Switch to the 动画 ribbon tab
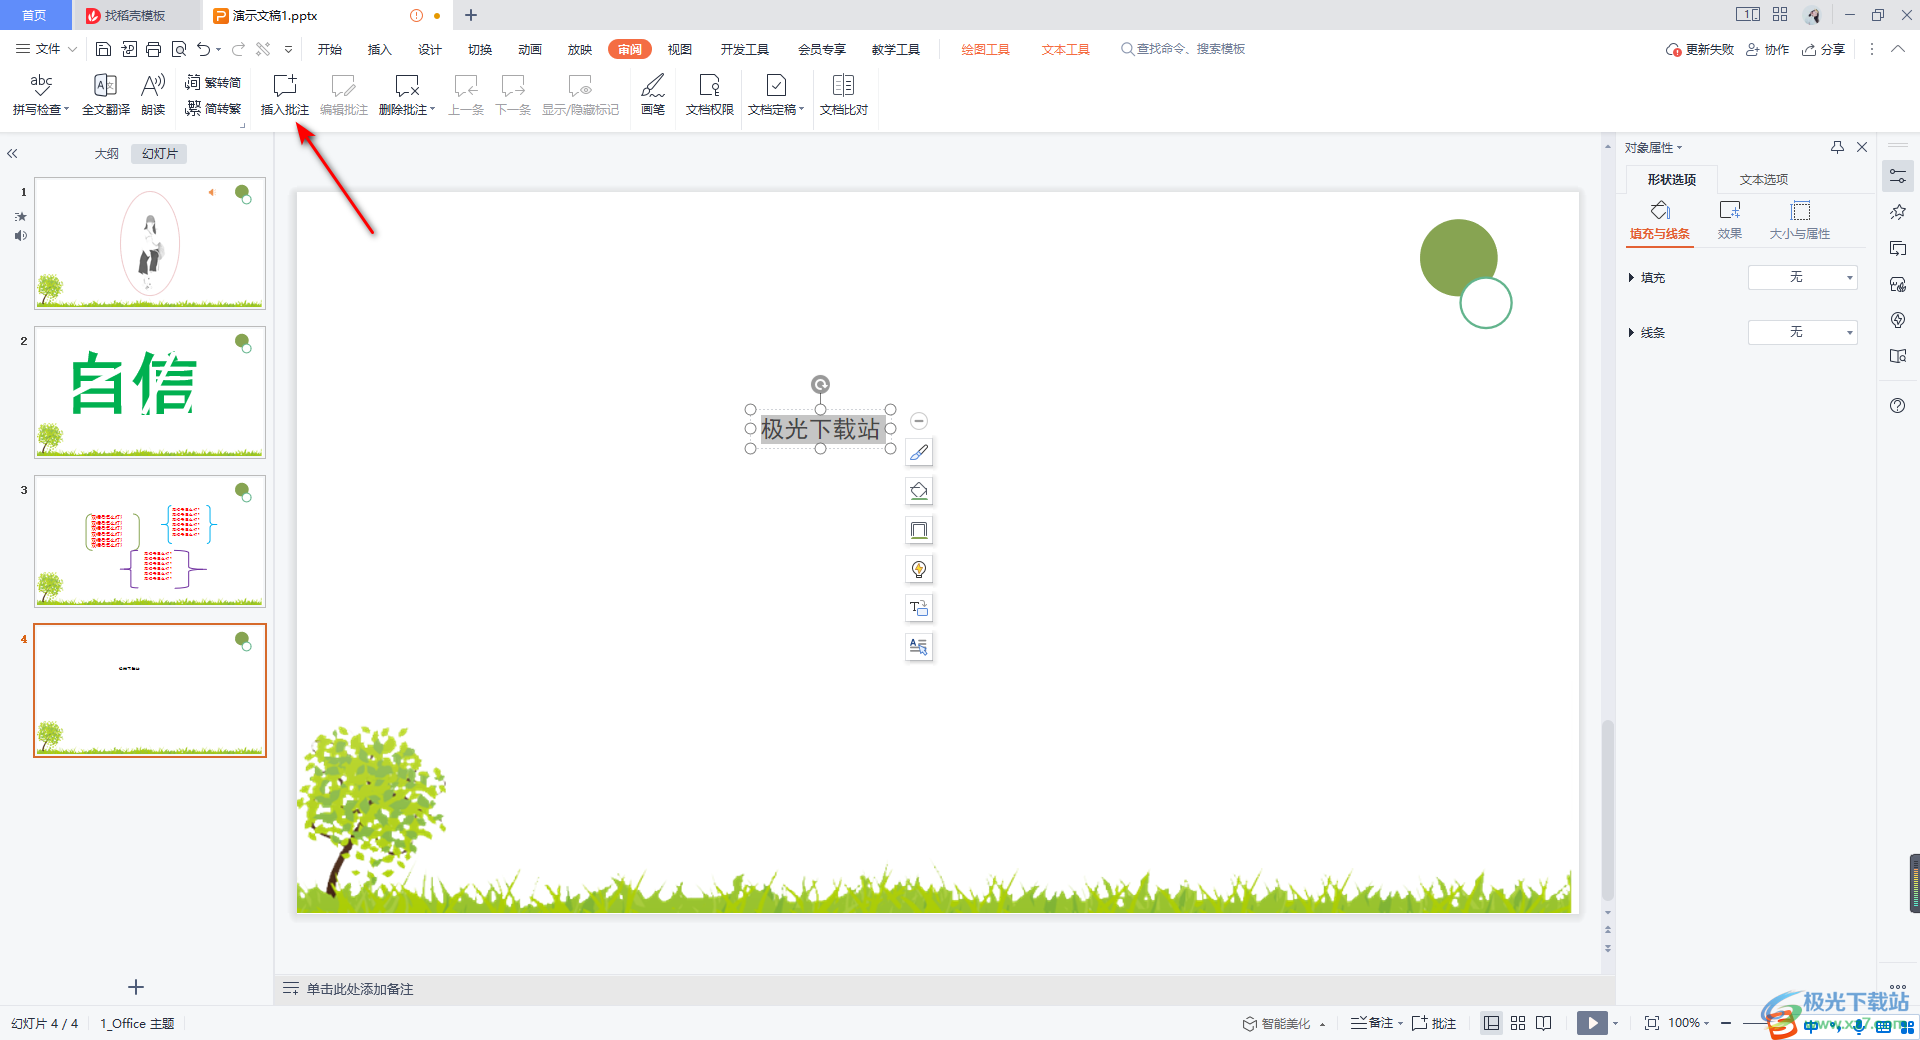This screenshot has height=1040, width=1920. 530,49
